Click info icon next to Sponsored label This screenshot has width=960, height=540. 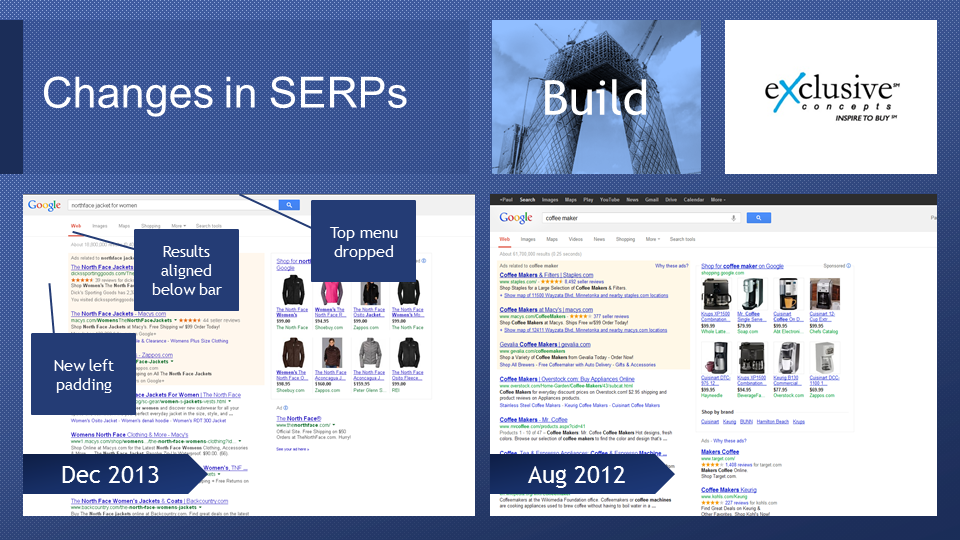[849, 266]
